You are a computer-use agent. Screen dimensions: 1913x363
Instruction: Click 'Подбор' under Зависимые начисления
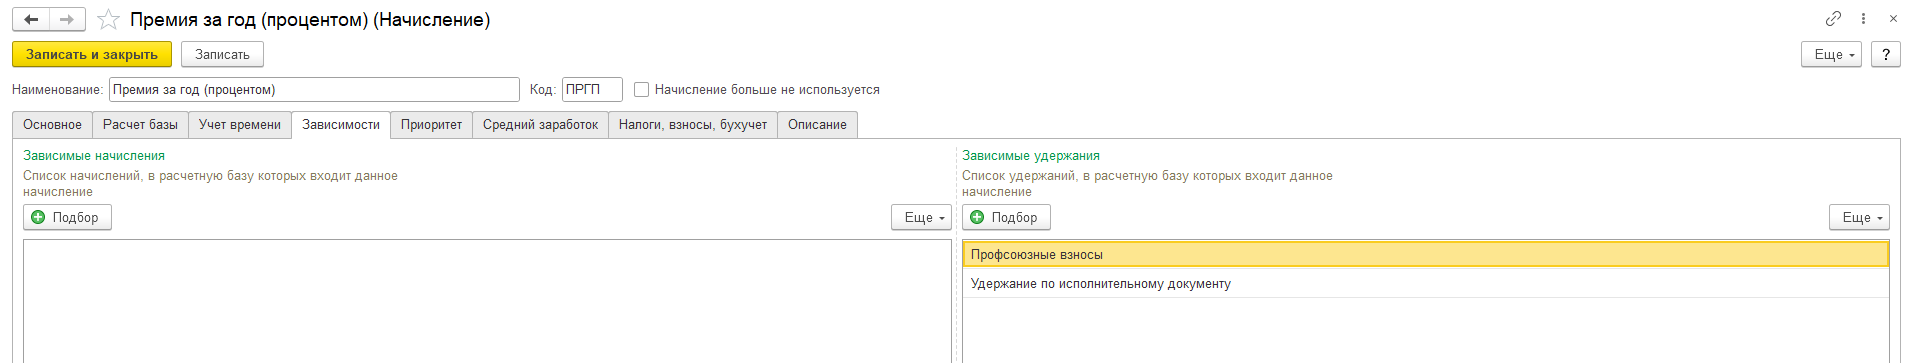pos(67,217)
